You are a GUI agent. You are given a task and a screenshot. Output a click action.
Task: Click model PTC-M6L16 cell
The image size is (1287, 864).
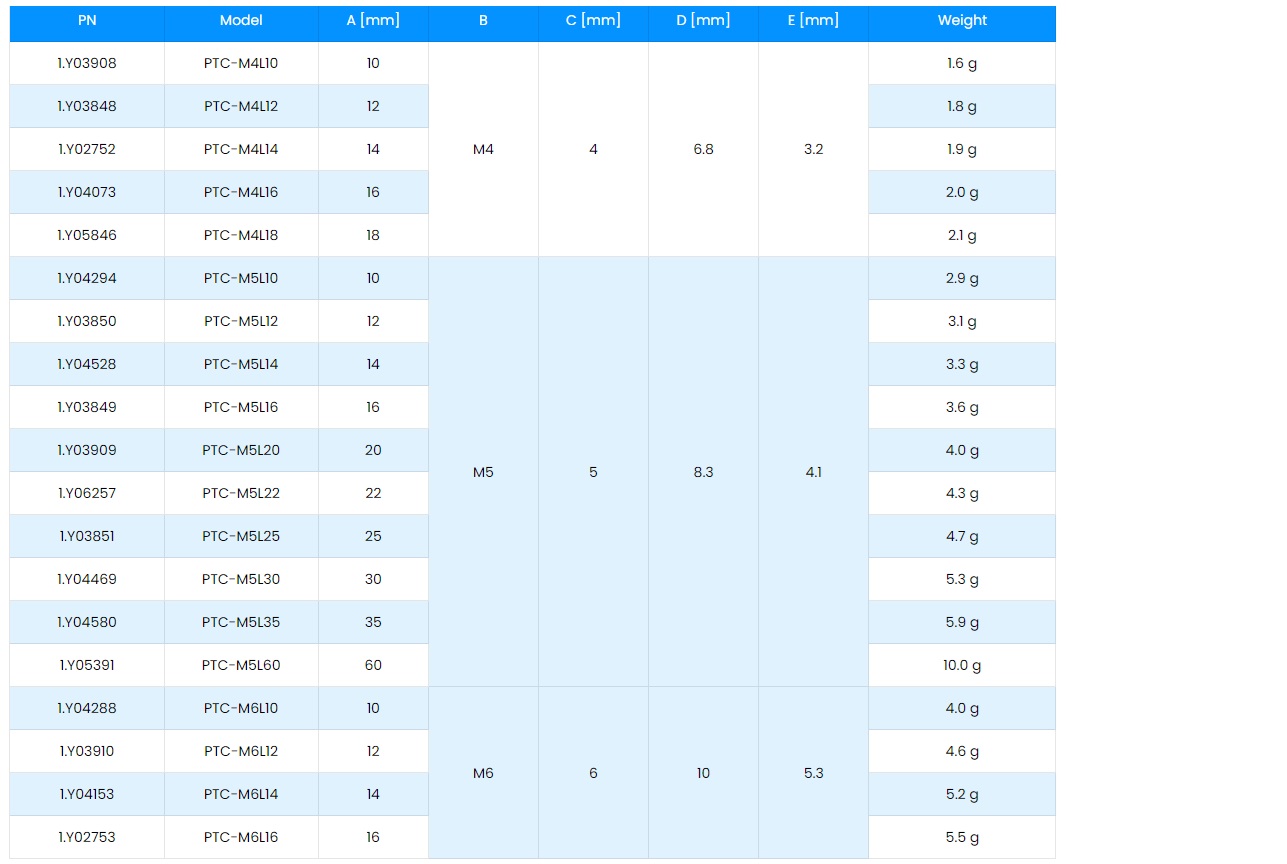pos(241,838)
